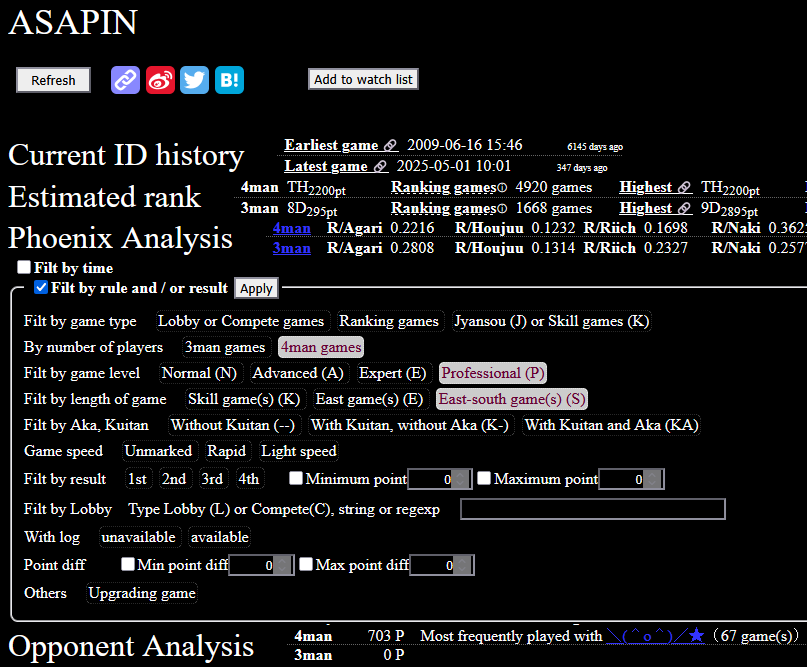Select the 3man games filter
This screenshot has height=667, width=807.
click(225, 347)
